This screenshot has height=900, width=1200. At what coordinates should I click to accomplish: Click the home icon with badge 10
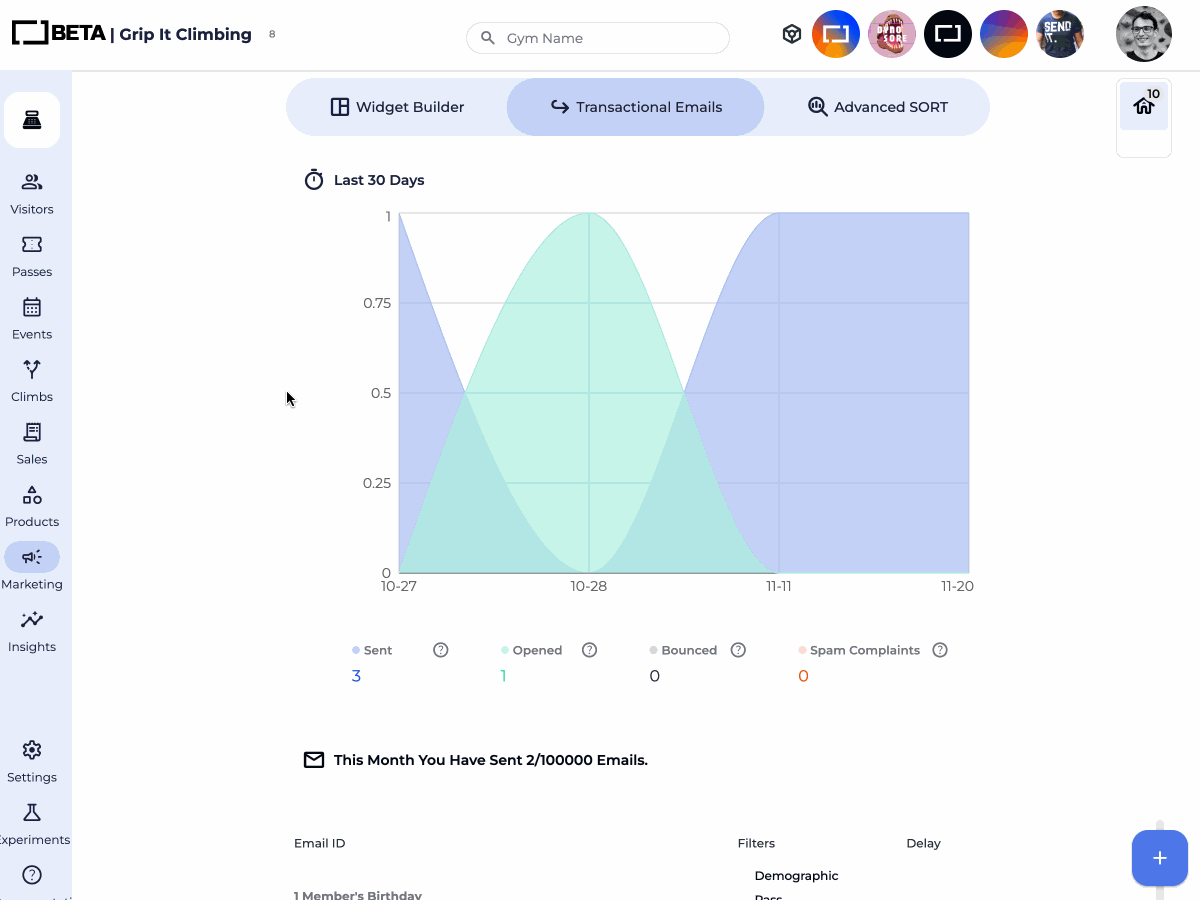point(1144,106)
